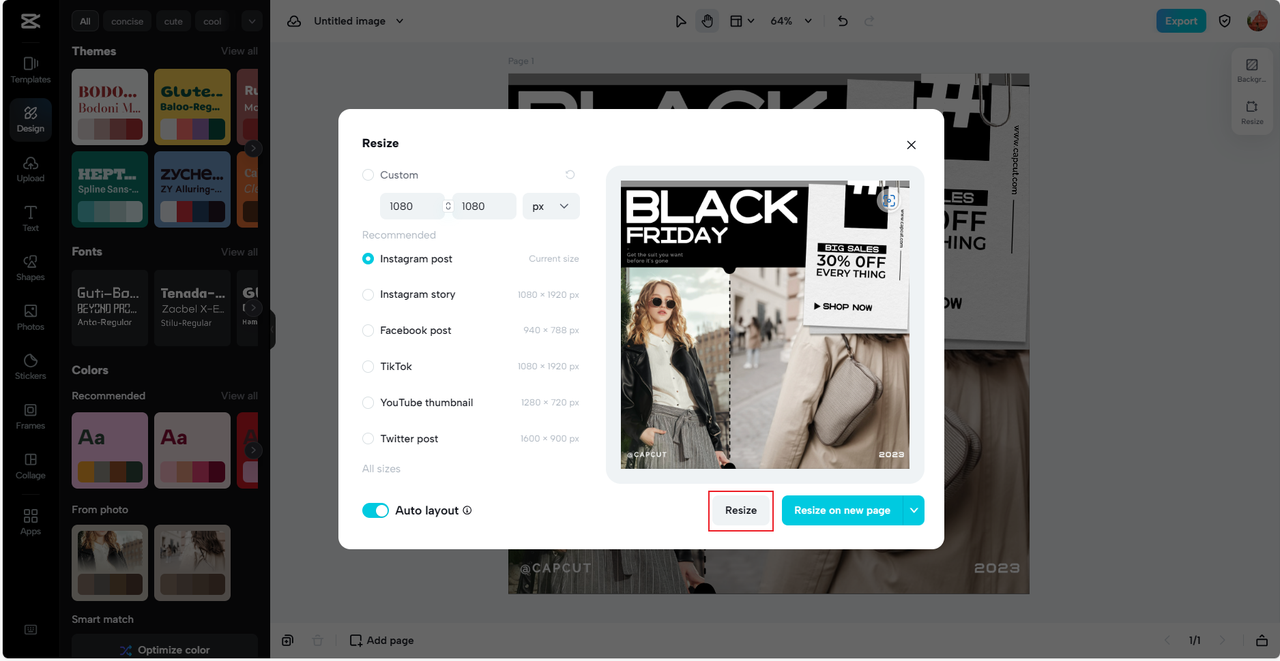Select the hand pan tool
Screen dimensions: 1280x661
pyautogui.click(x=707, y=21)
